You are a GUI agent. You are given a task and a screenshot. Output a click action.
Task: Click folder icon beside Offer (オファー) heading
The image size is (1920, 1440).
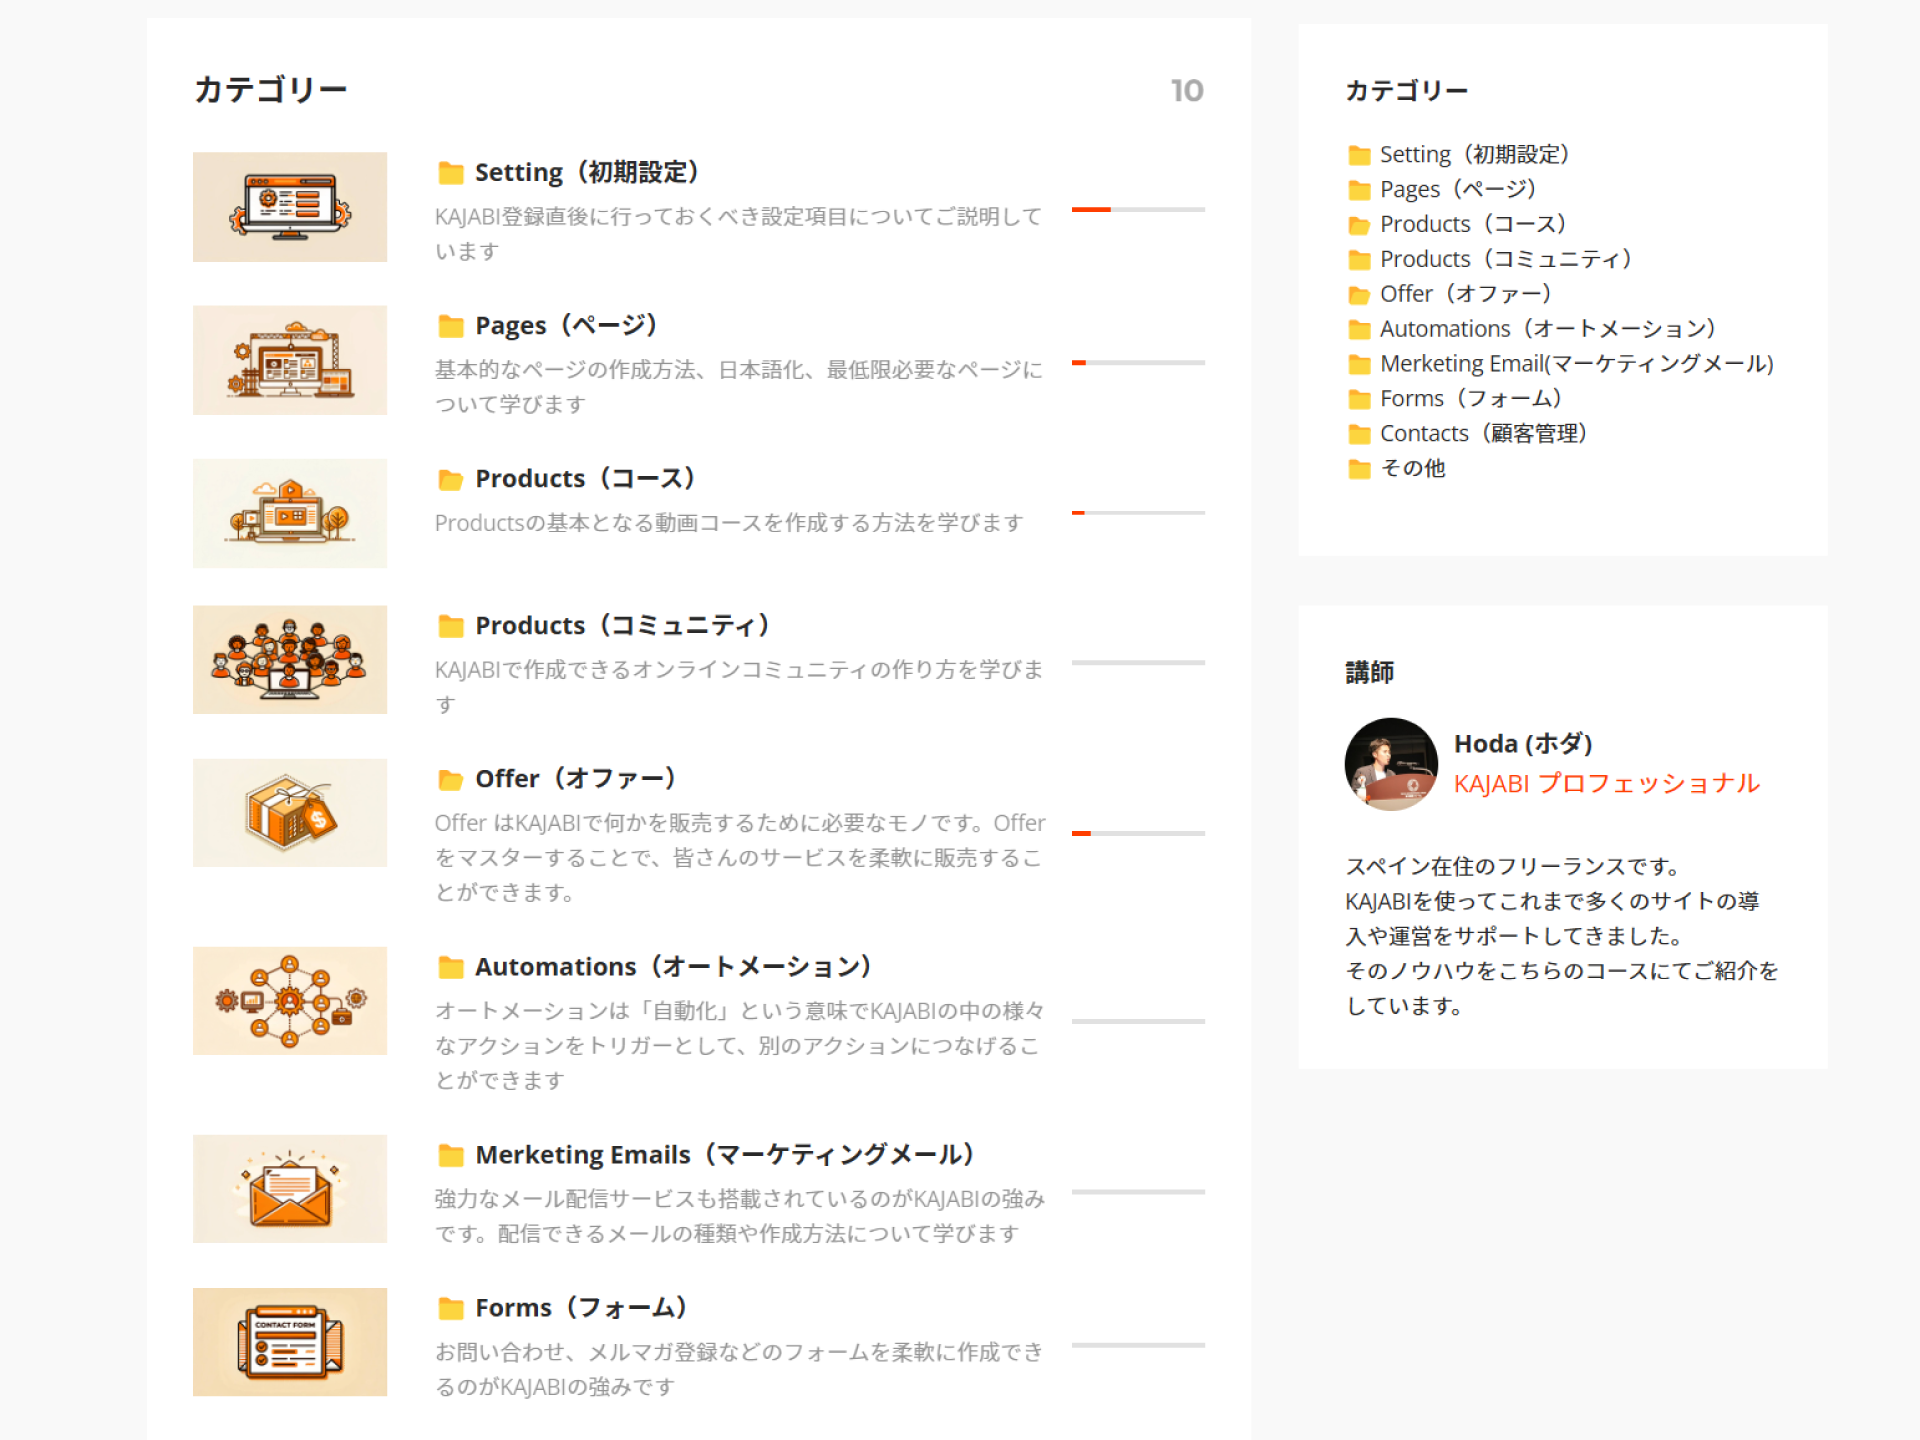(451, 779)
